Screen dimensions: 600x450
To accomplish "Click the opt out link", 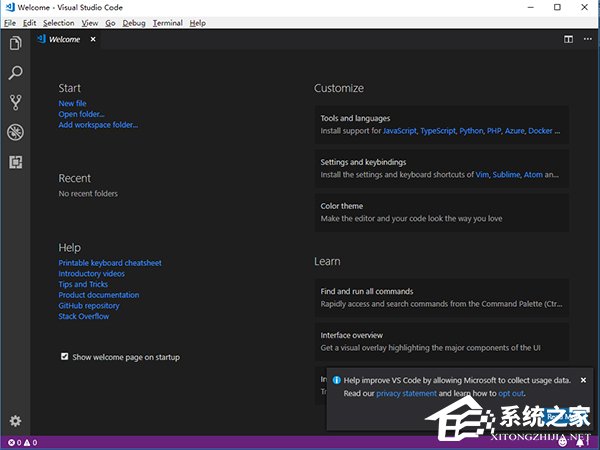I will tap(511, 393).
